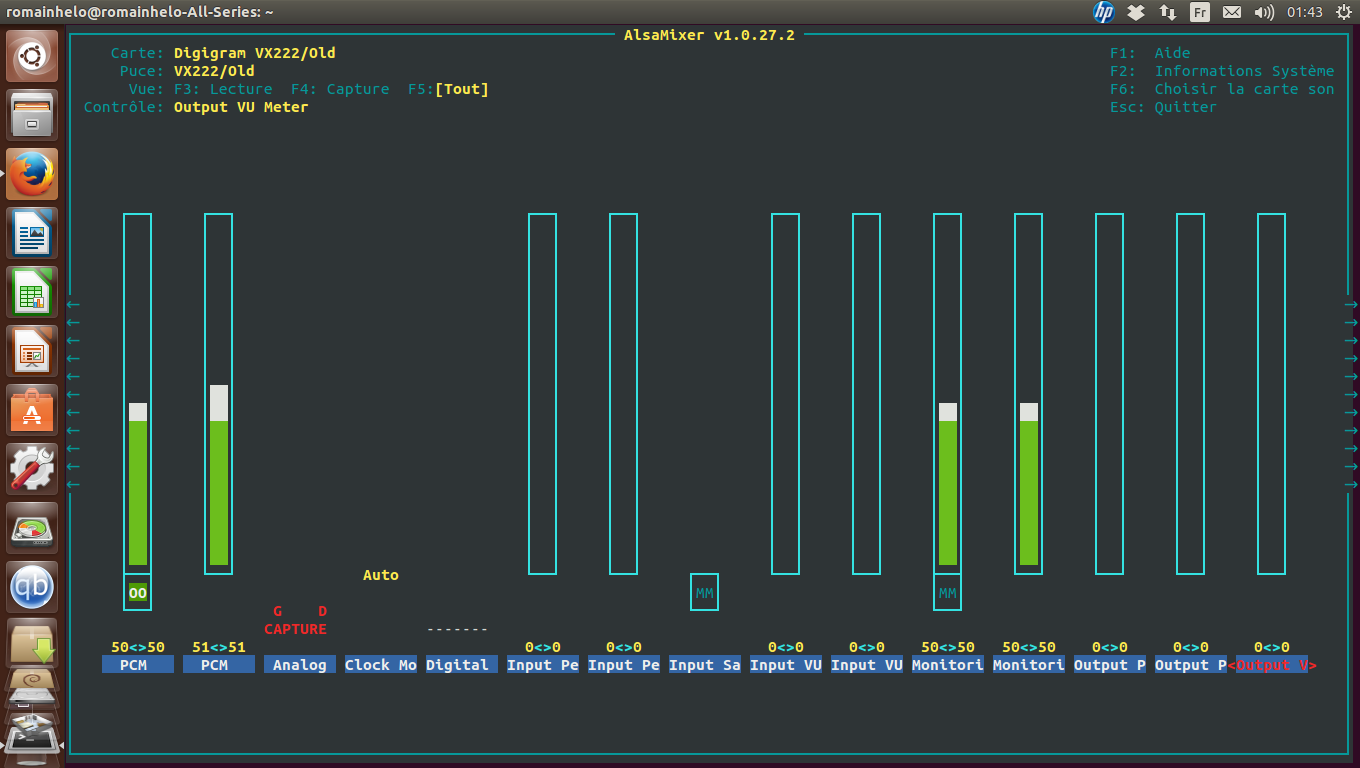Click the Auto value of Clock Mo
This screenshot has height=768, width=1360.
381,575
